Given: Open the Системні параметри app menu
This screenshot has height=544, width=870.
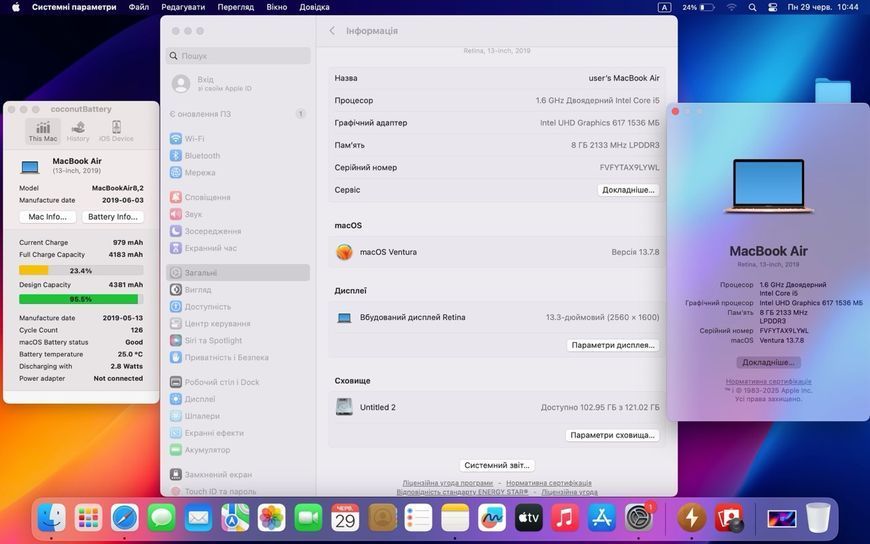Looking at the screenshot, I should click(74, 7).
